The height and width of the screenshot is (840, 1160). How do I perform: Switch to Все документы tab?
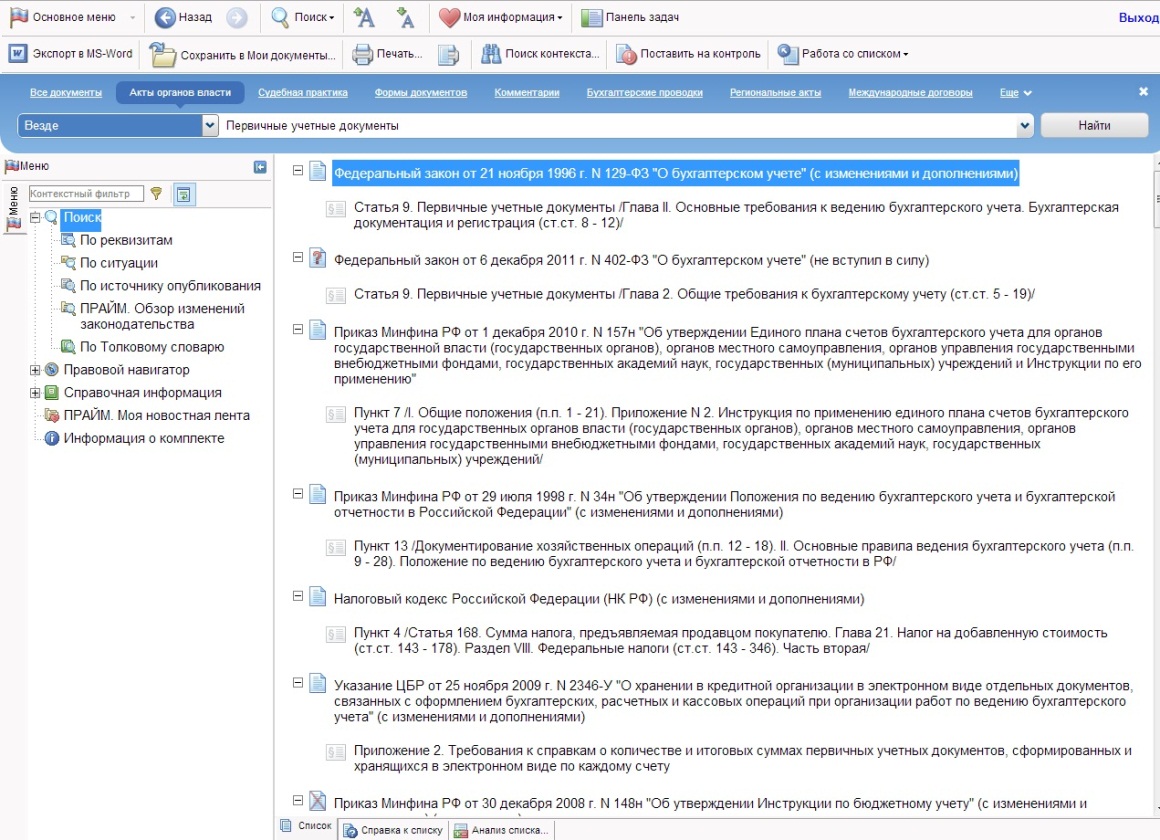(x=66, y=93)
